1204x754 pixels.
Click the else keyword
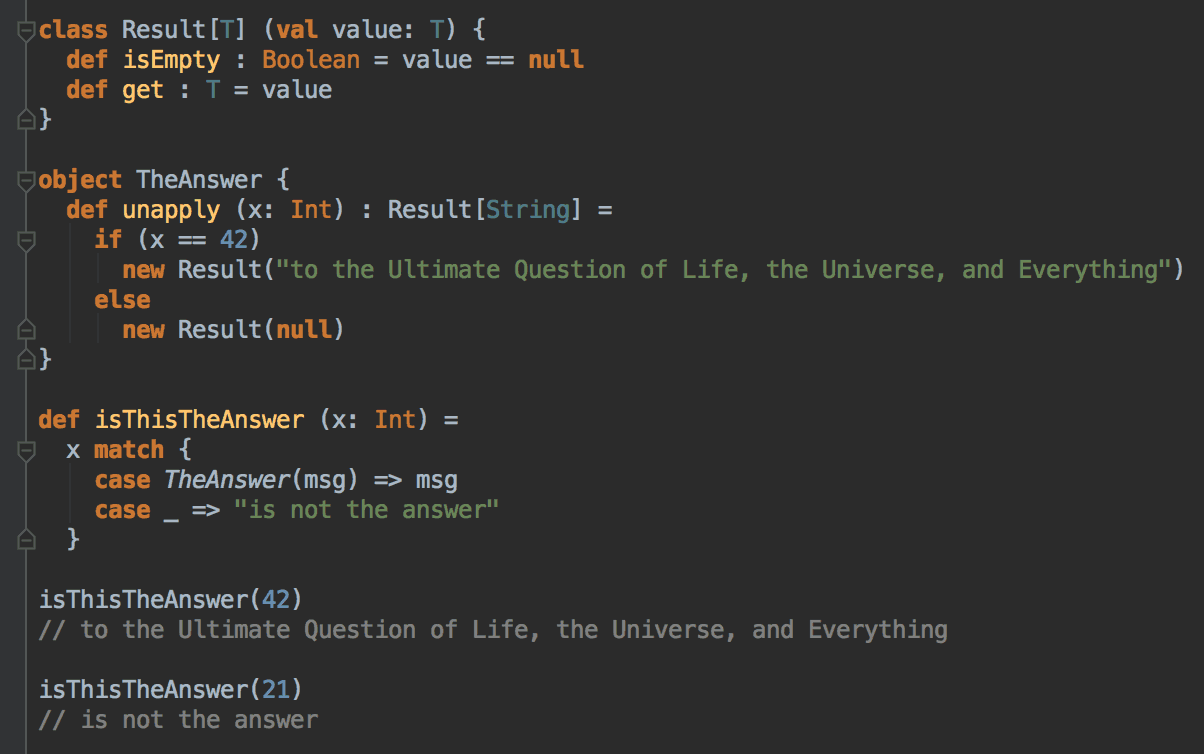(122, 300)
